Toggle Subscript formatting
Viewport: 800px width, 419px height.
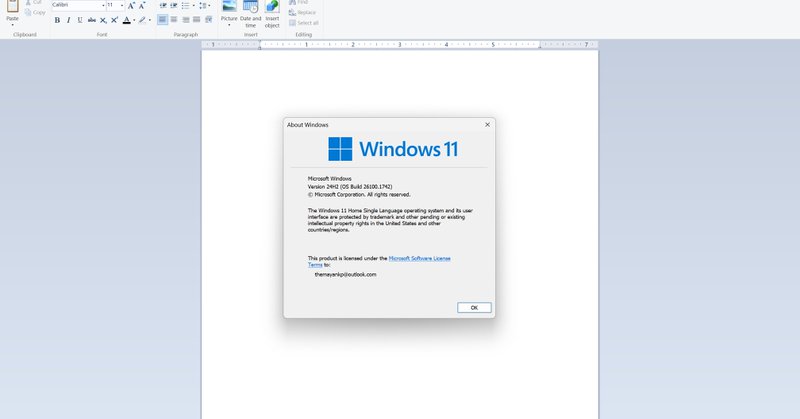coord(103,20)
